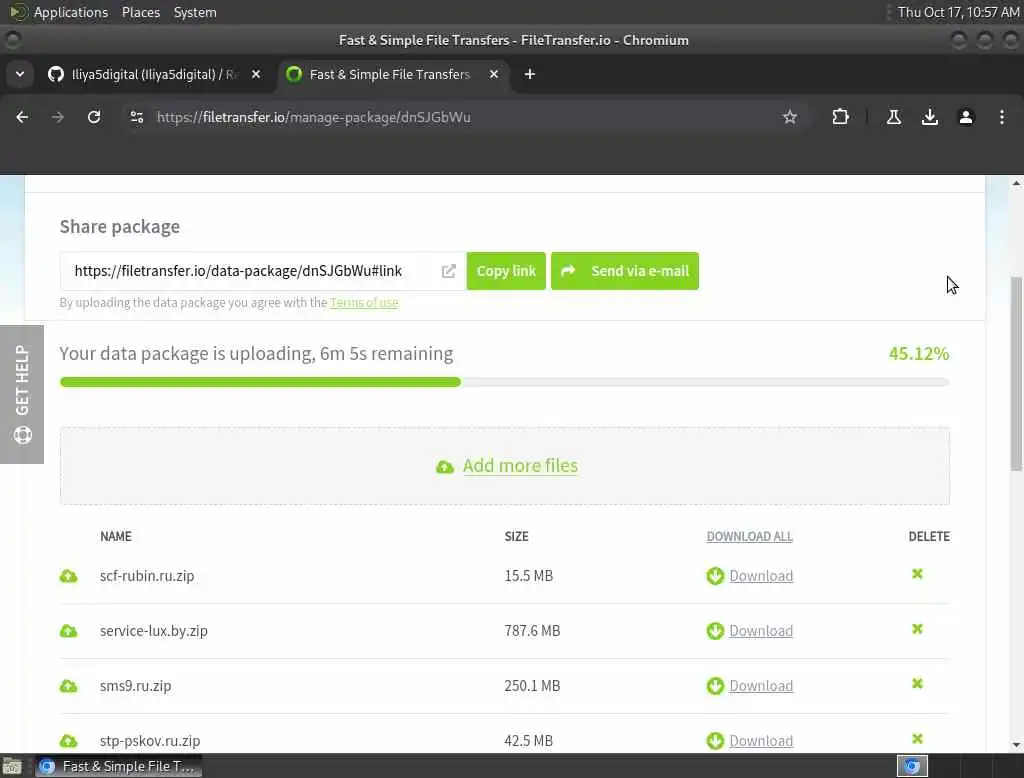Viewport: 1024px width, 778px height.
Task: Click the 45.12% upload percentage
Action: tap(918, 353)
